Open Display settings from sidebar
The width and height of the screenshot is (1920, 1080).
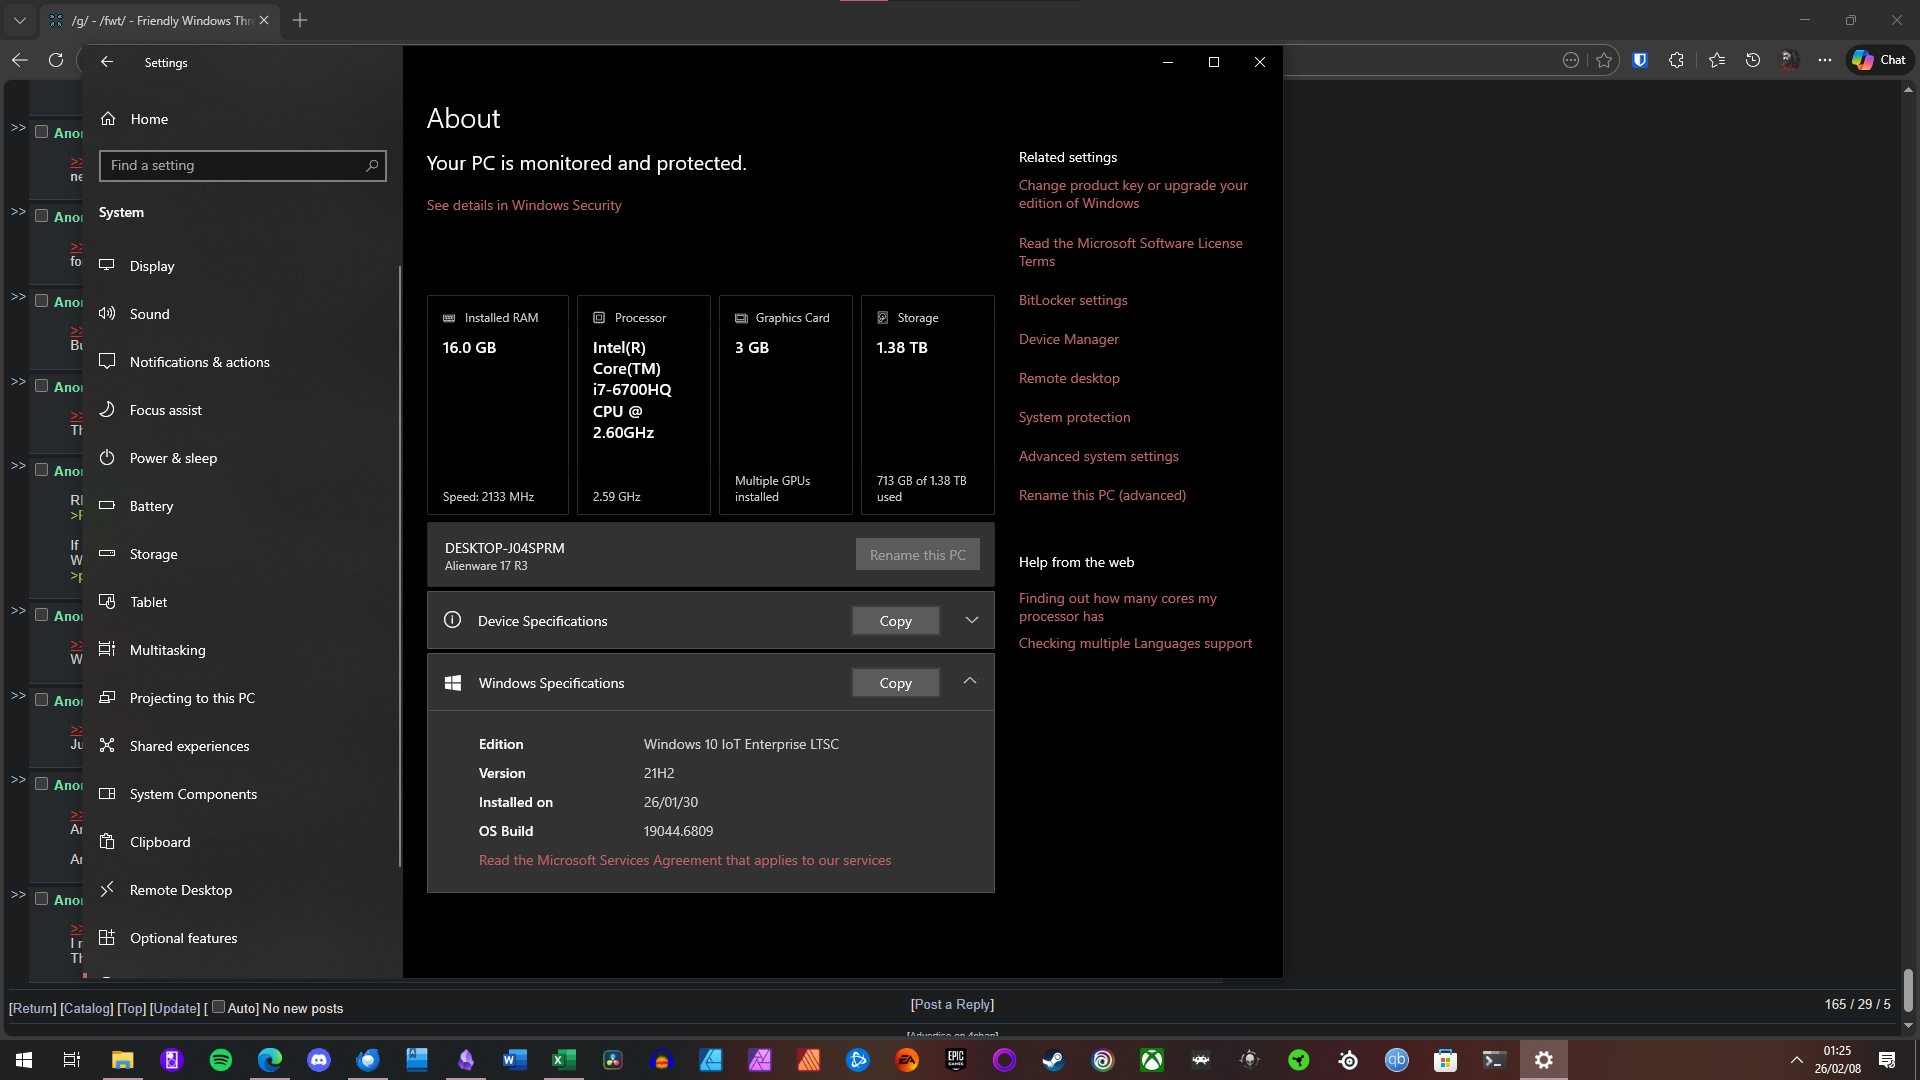[152, 266]
